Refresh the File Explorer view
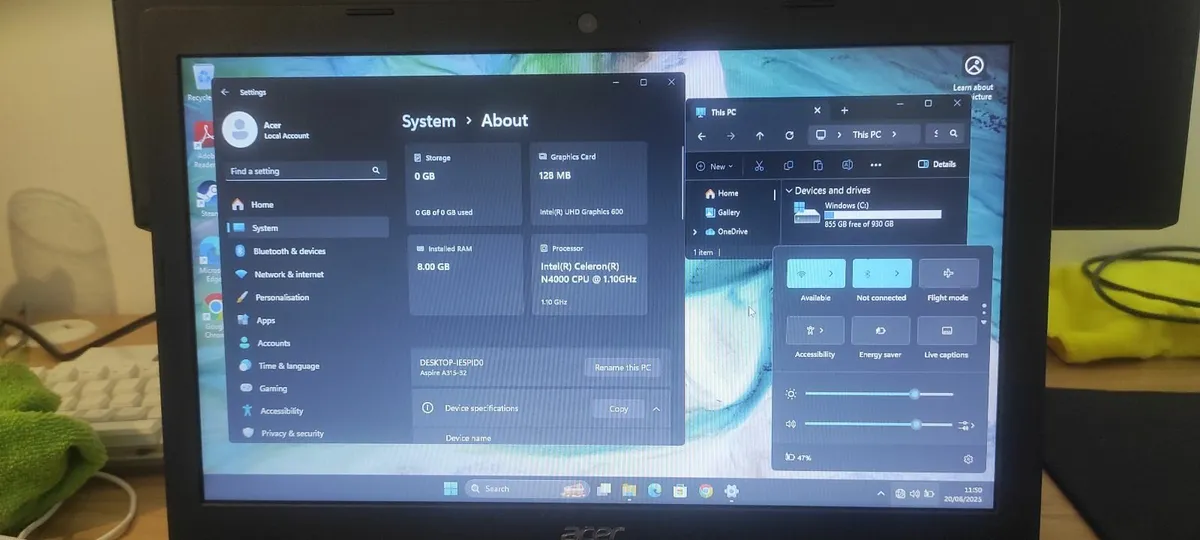 (x=790, y=135)
